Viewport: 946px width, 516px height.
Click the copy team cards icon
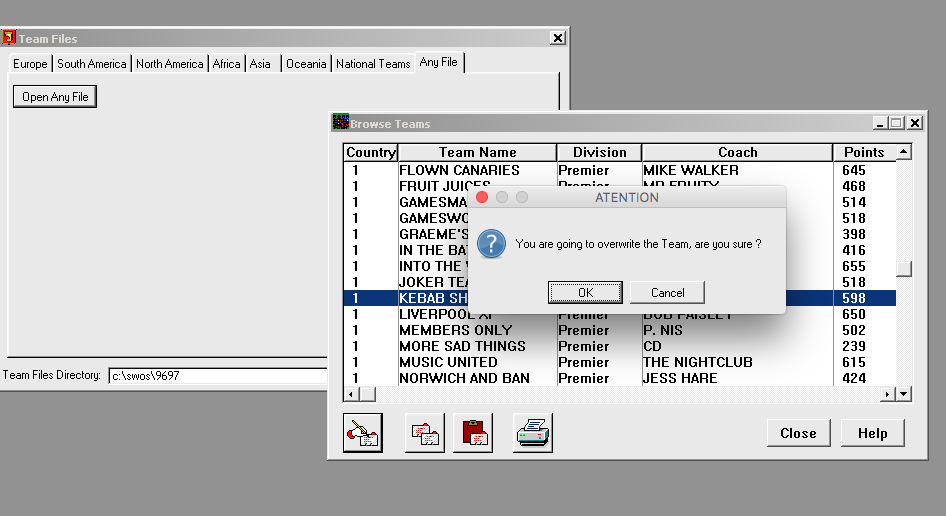coord(424,433)
